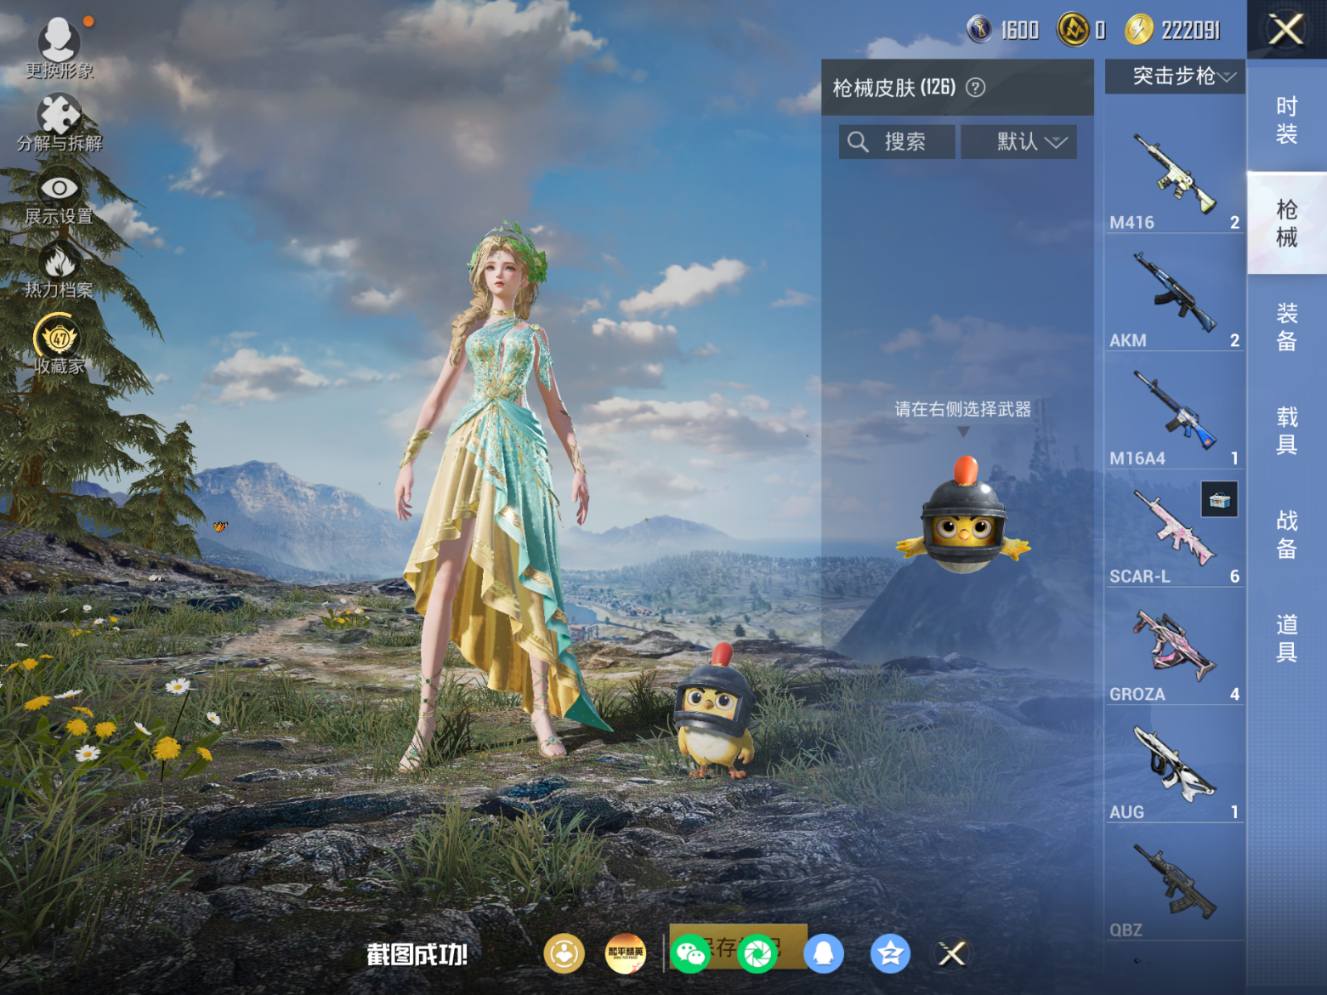Image resolution: width=1327 pixels, height=995 pixels.
Task: Expand the 默认 sort dropdown
Action: point(1019,142)
